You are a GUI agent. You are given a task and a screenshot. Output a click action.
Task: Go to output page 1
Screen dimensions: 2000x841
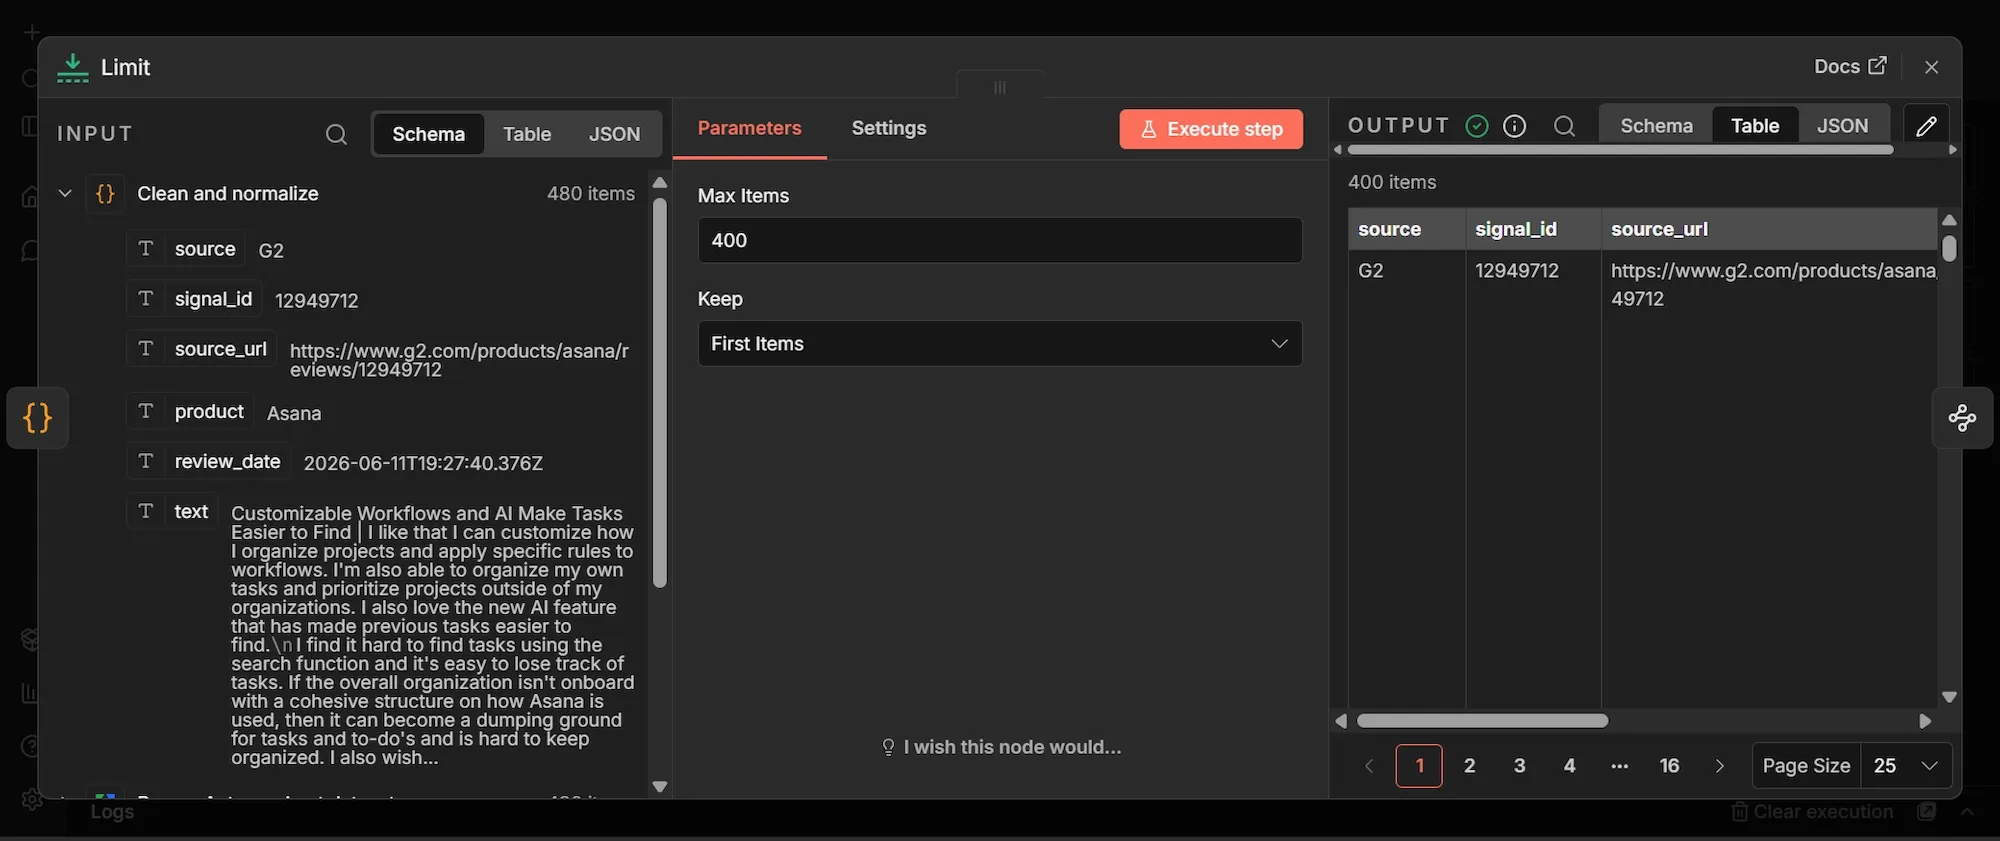point(1419,766)
